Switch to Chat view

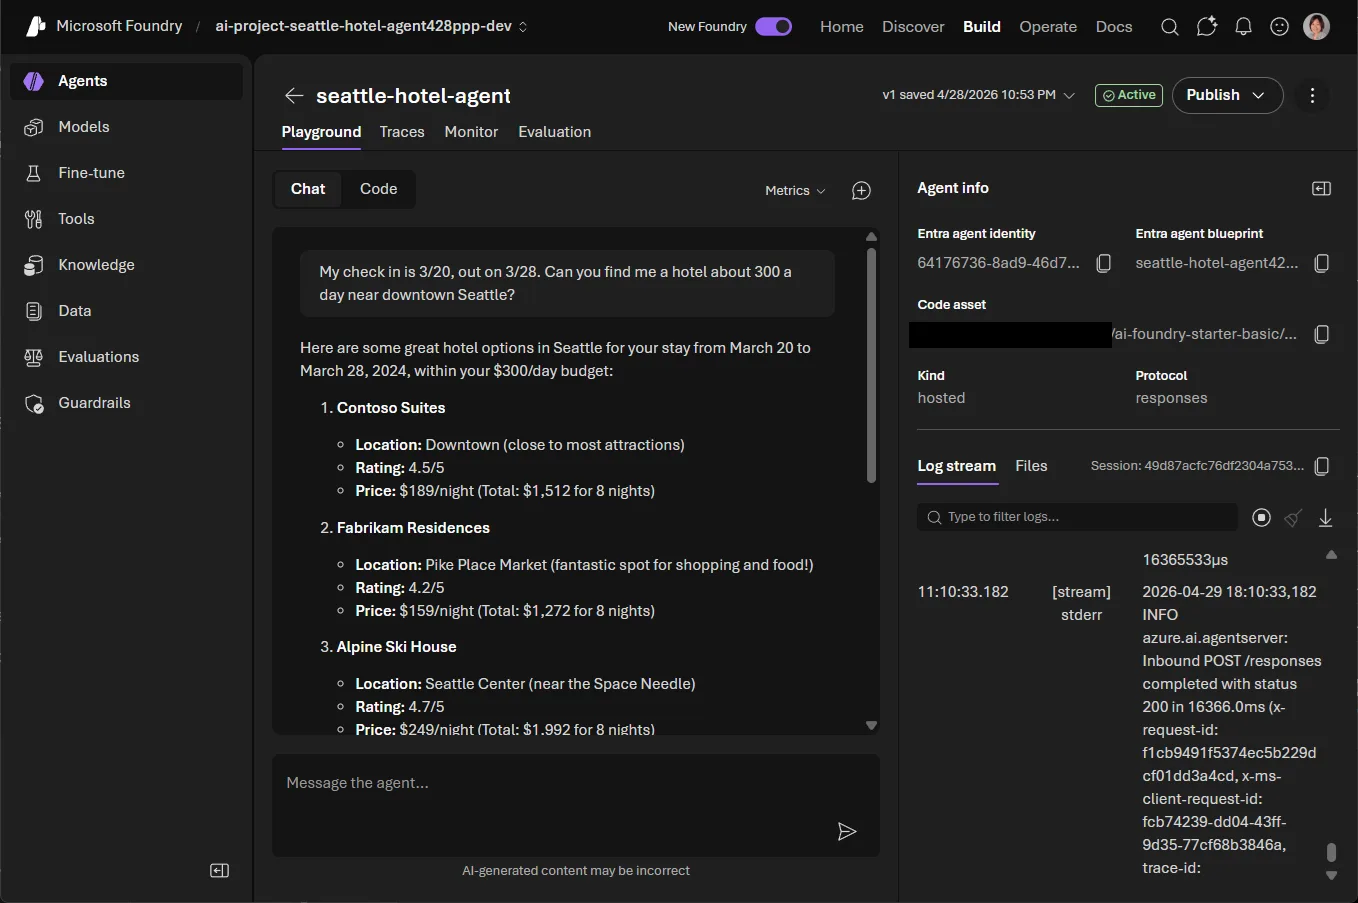pos(308,189)
